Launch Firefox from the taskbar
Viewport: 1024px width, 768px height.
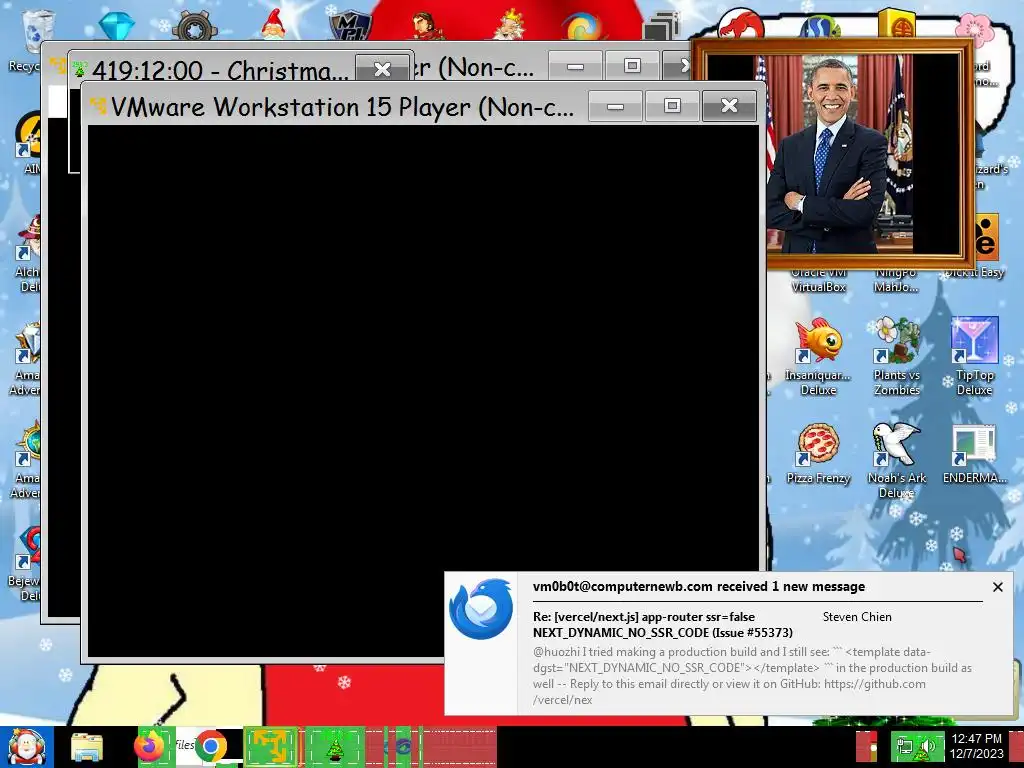click(150, 746)
